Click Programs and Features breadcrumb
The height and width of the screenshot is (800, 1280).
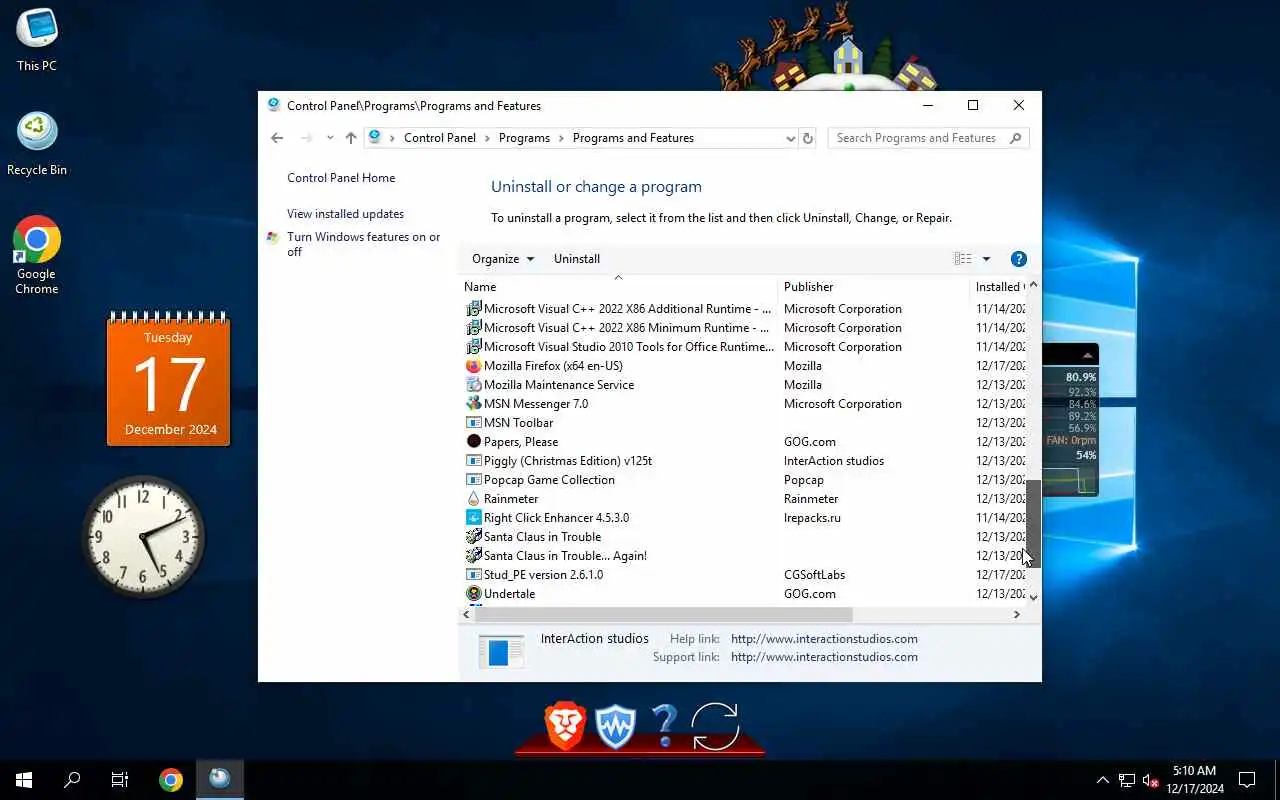(x=633, y=138)
